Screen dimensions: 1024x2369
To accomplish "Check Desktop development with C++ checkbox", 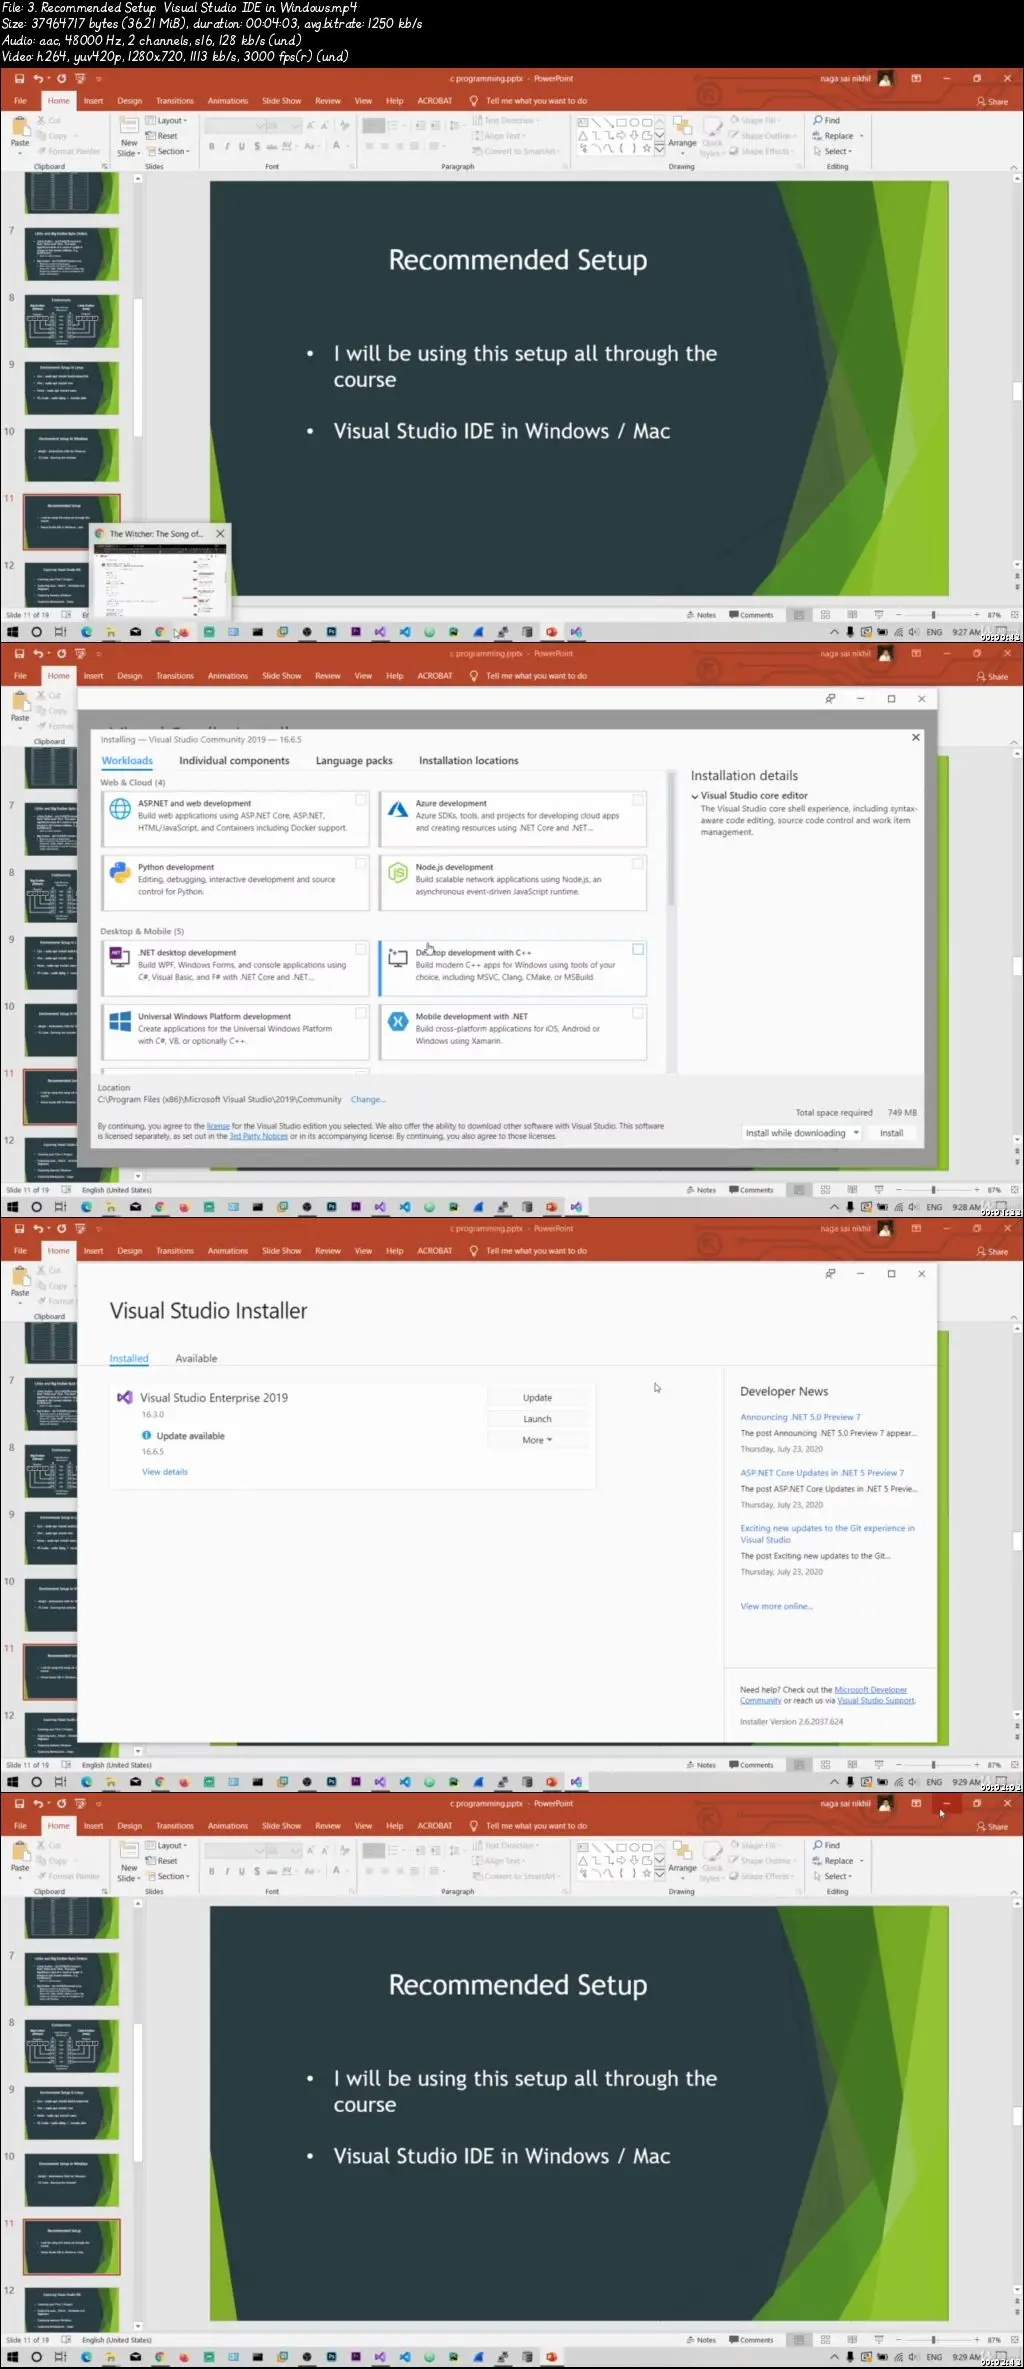I will click(x=638, y=950).
